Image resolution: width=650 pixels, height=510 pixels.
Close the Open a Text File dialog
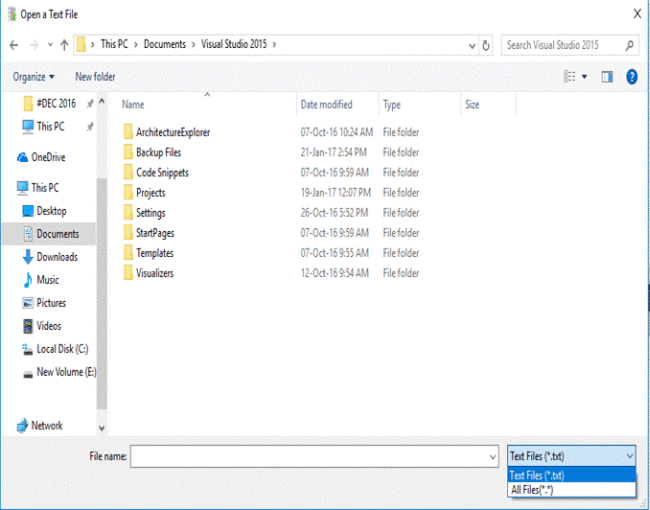click(x=637, y=14)
